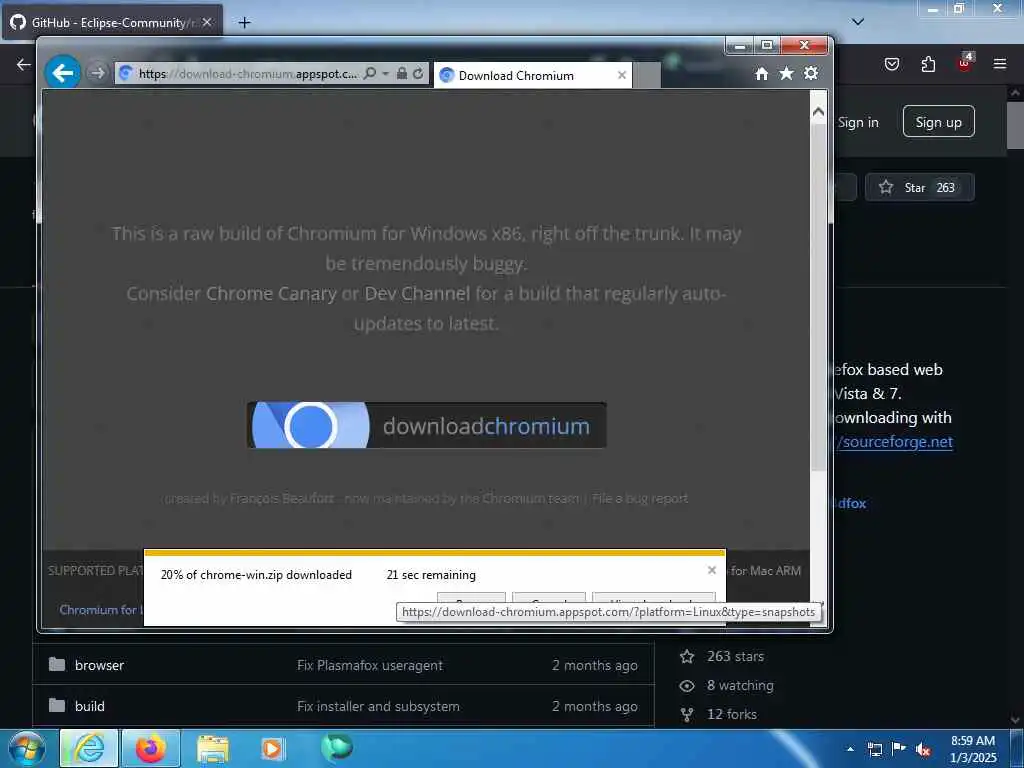Follow the Chrome Canary link

pos(272,294)
